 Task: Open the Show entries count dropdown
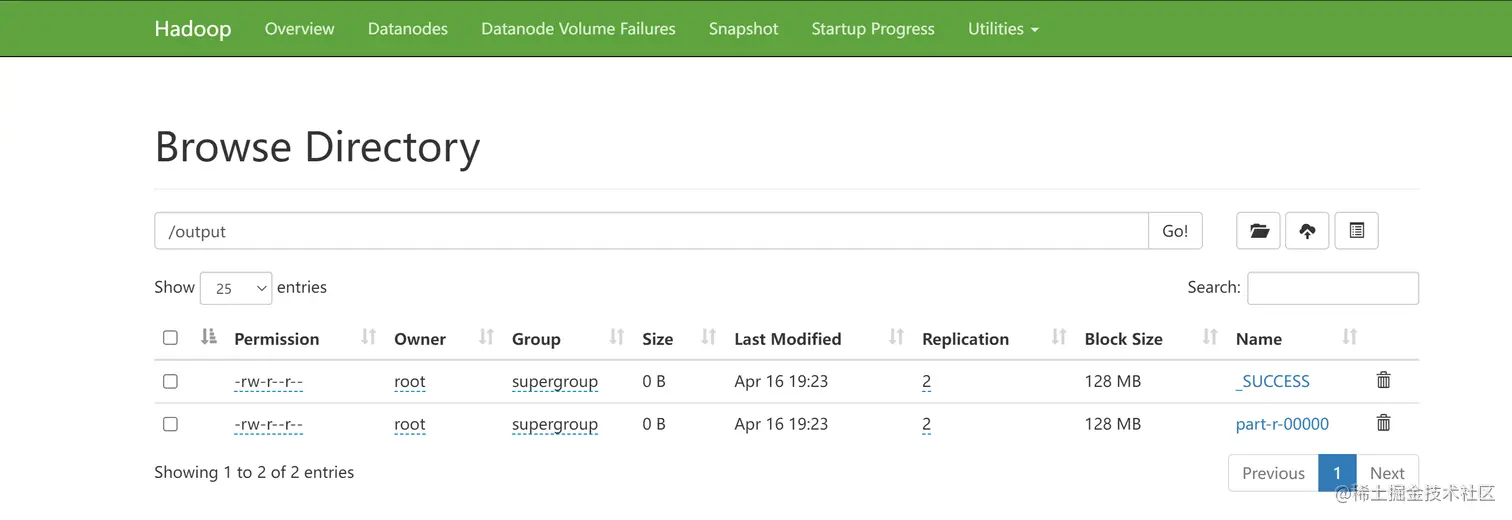point(236,288)
